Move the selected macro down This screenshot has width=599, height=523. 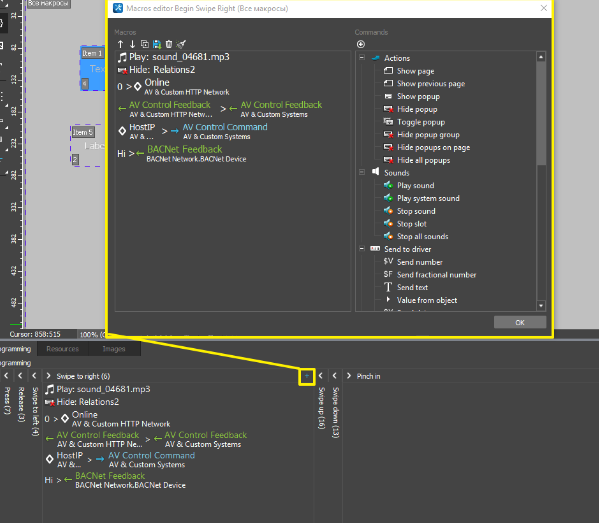coord(132,44)
